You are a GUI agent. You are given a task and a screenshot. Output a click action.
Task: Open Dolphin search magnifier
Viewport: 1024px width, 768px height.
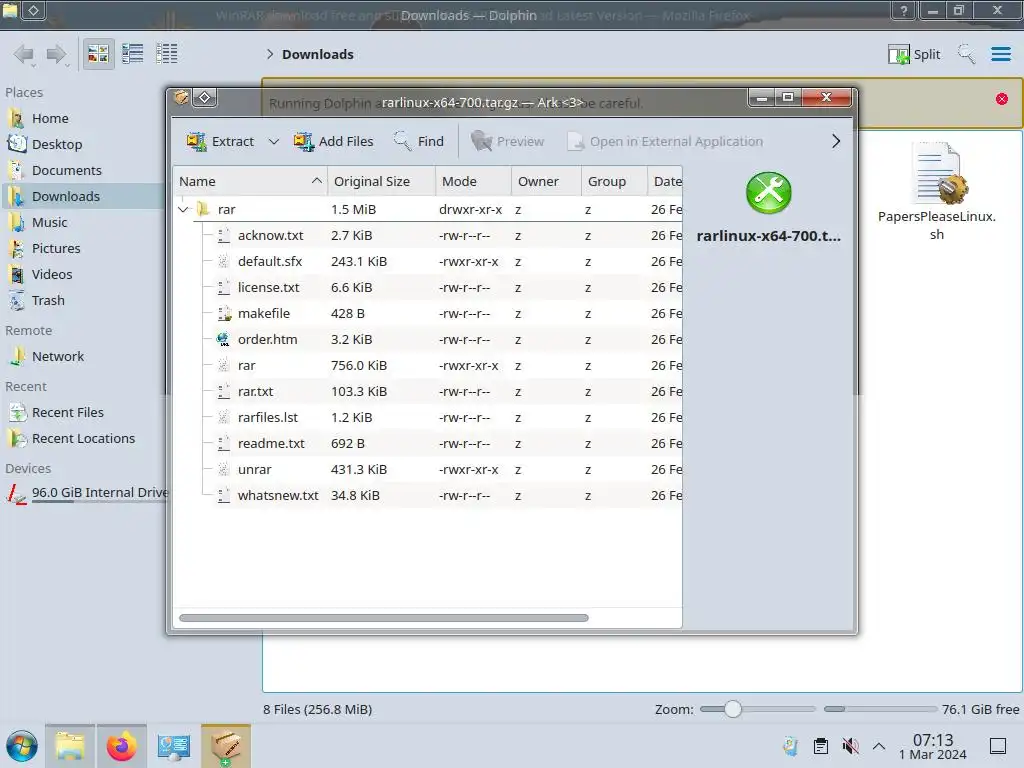[966, 54]
